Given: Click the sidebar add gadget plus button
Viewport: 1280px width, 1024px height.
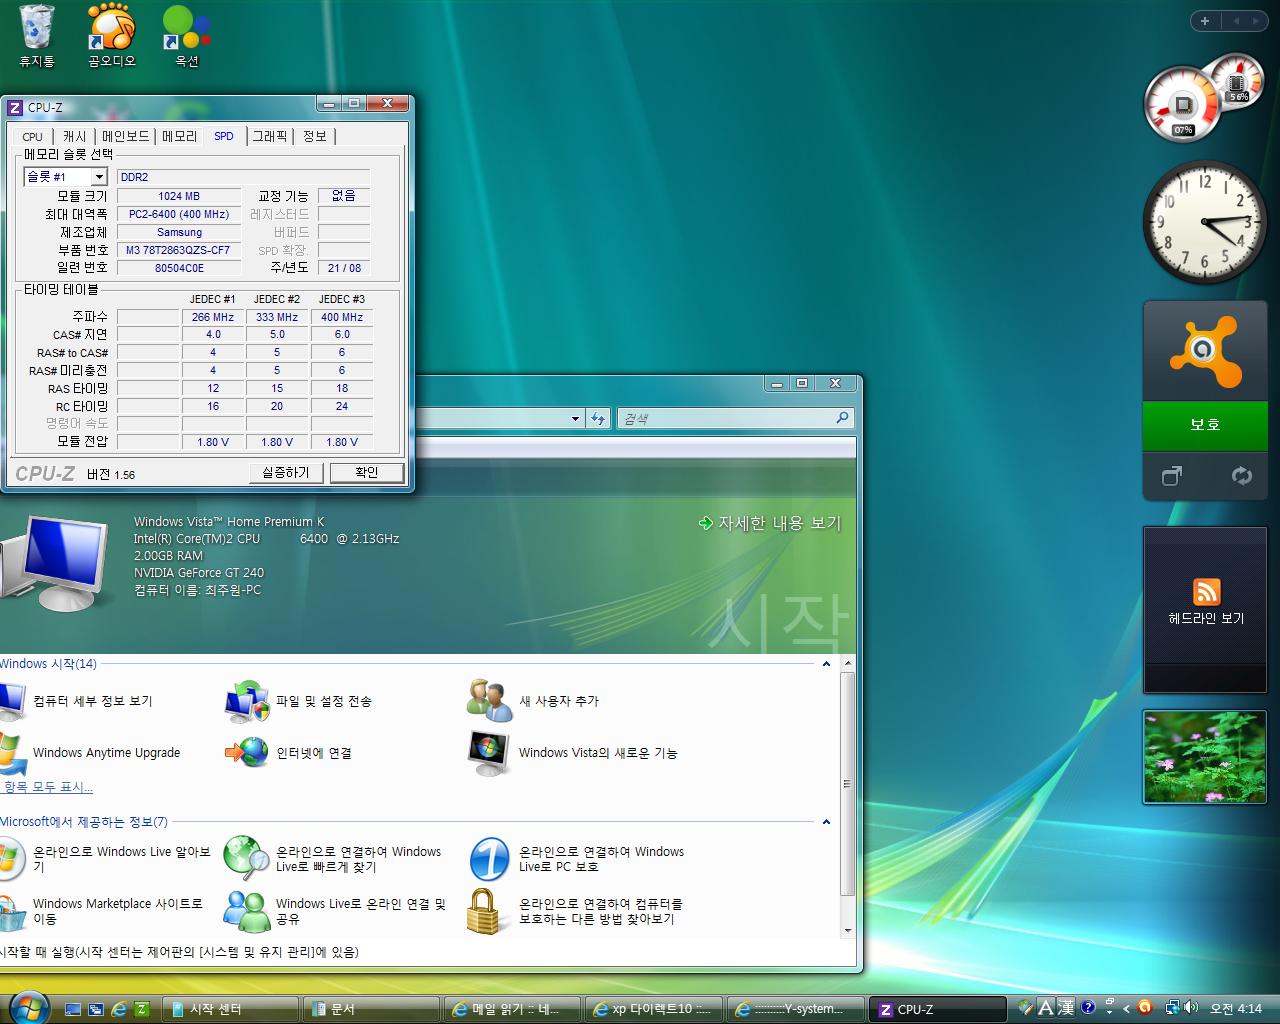Looking at the screenshot, I should point(1205,21).
